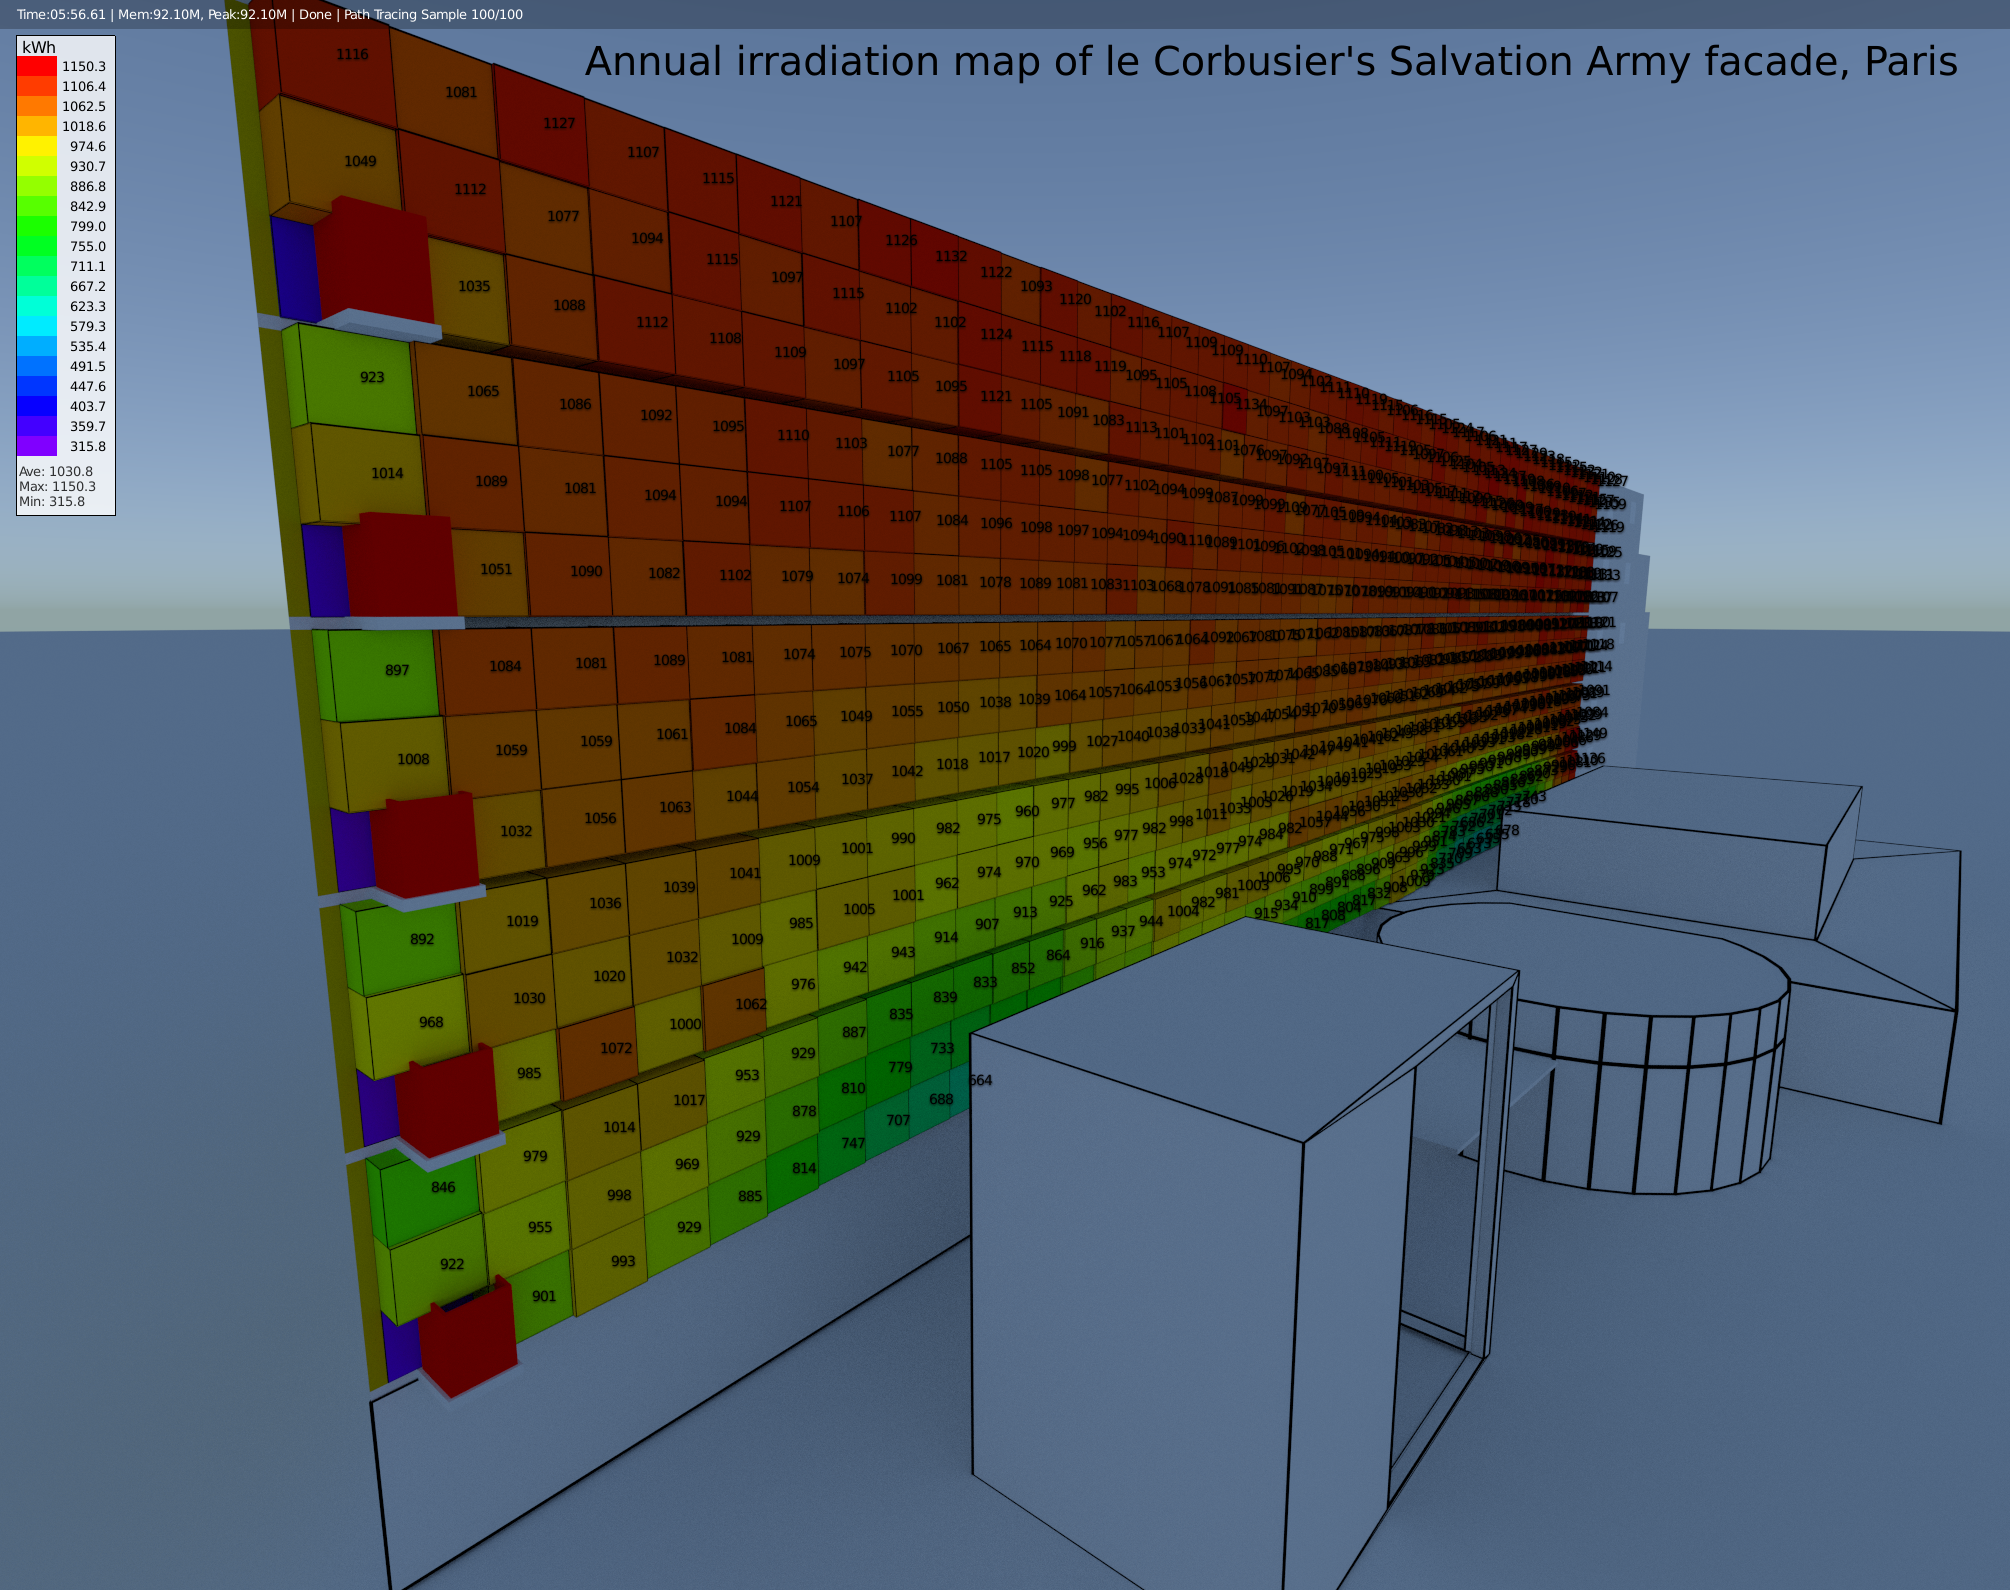Click the yellow 974.6 legend swatch
2010x1590 pixels.
(x=37, y=146)
